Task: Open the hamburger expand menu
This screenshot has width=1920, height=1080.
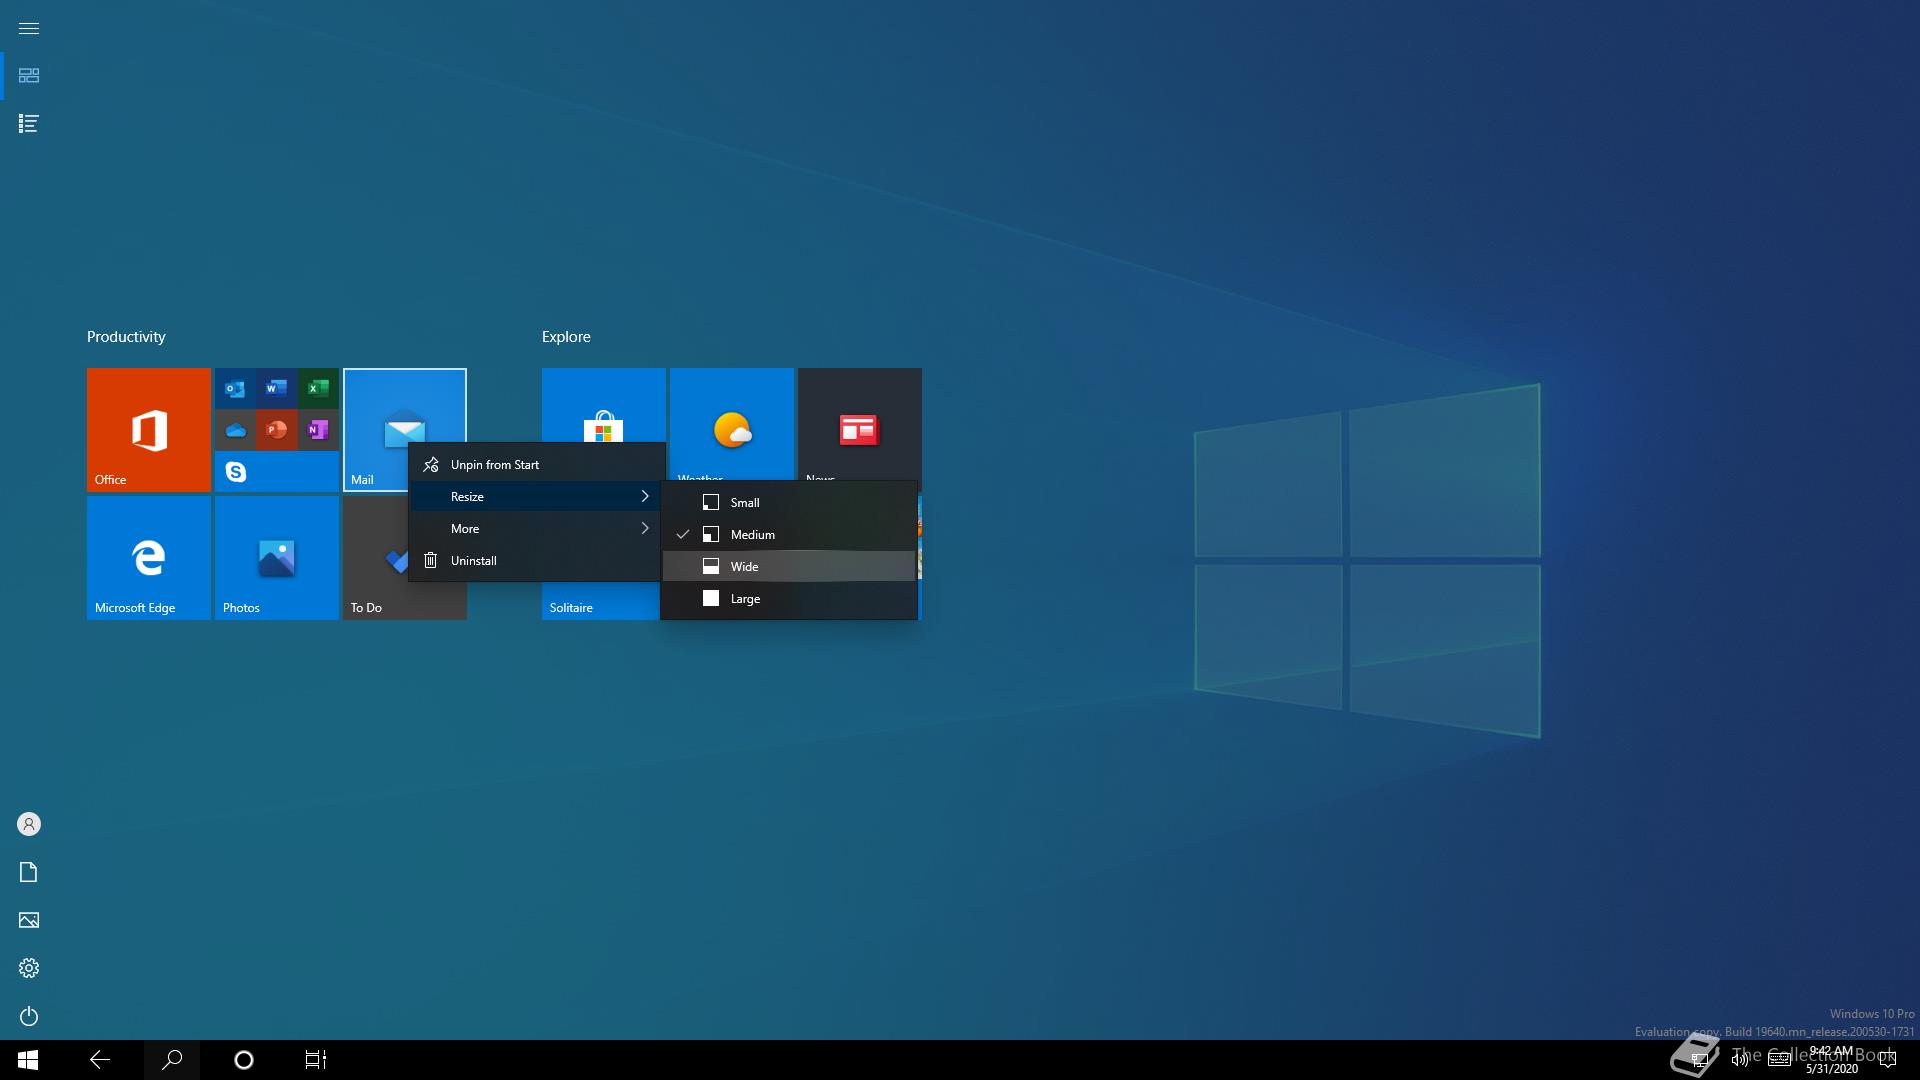Action: click(x=29, y=28)
